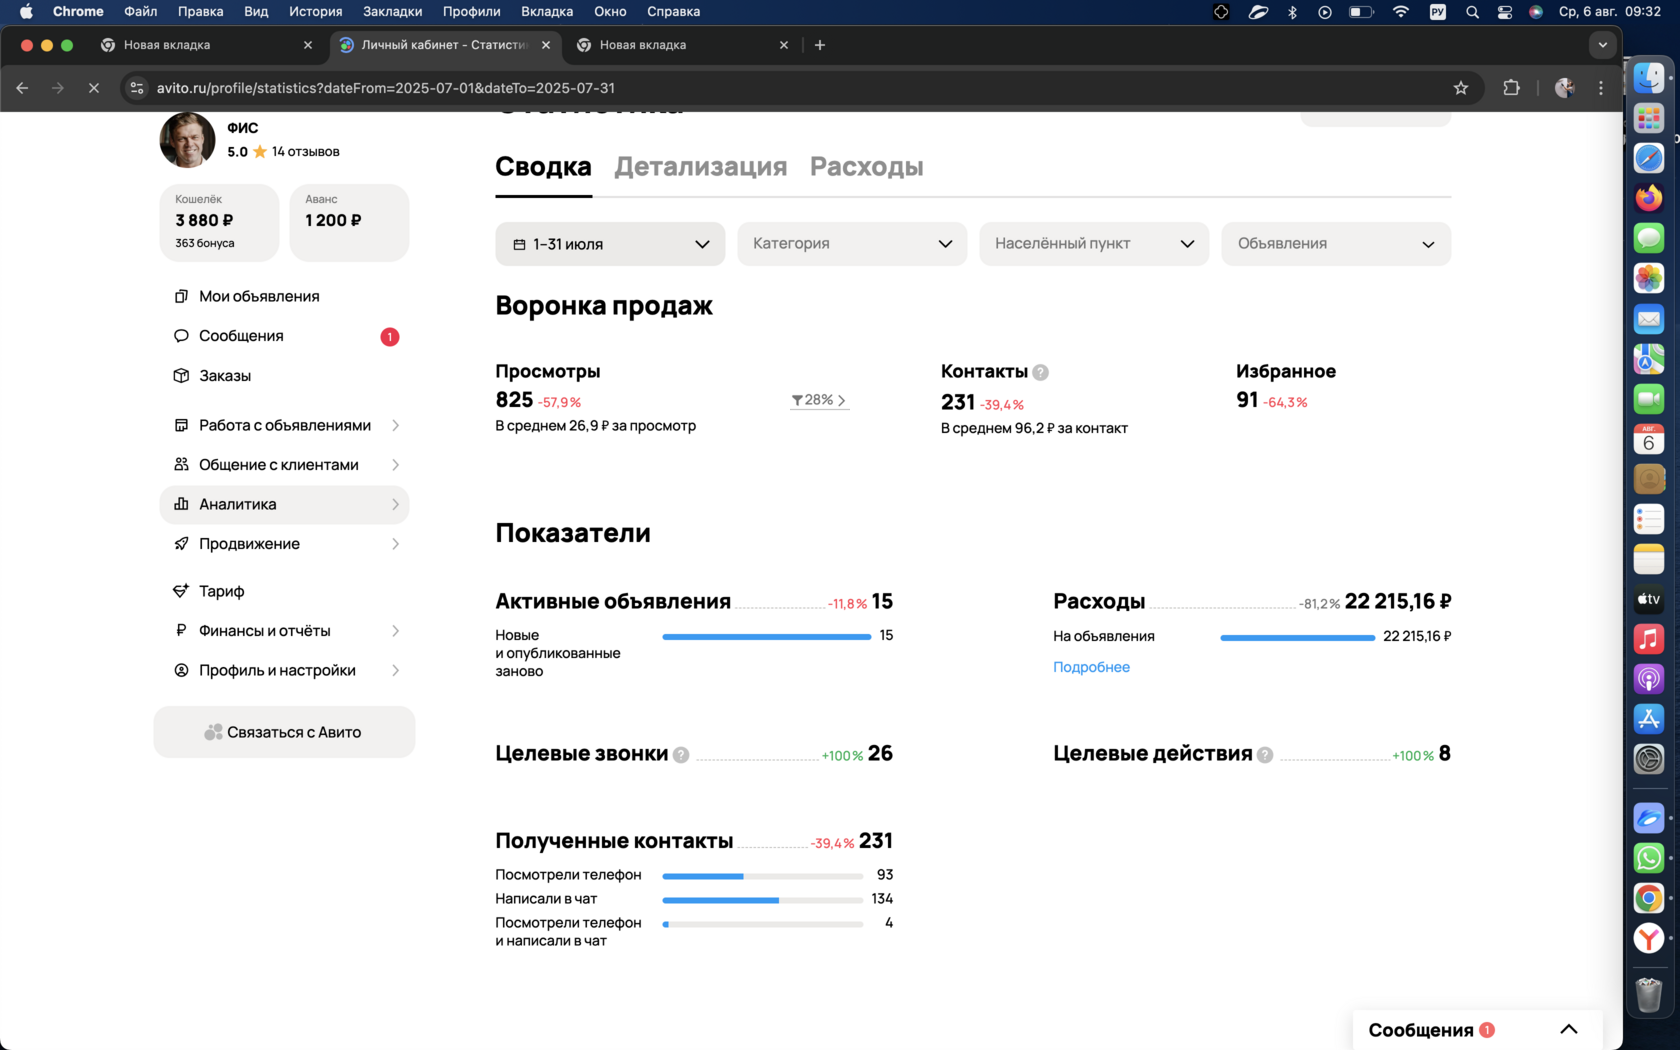Screen dimensions: 1680x1050
Task: Show help tooltip next to Контакты
Action: 1041,372
